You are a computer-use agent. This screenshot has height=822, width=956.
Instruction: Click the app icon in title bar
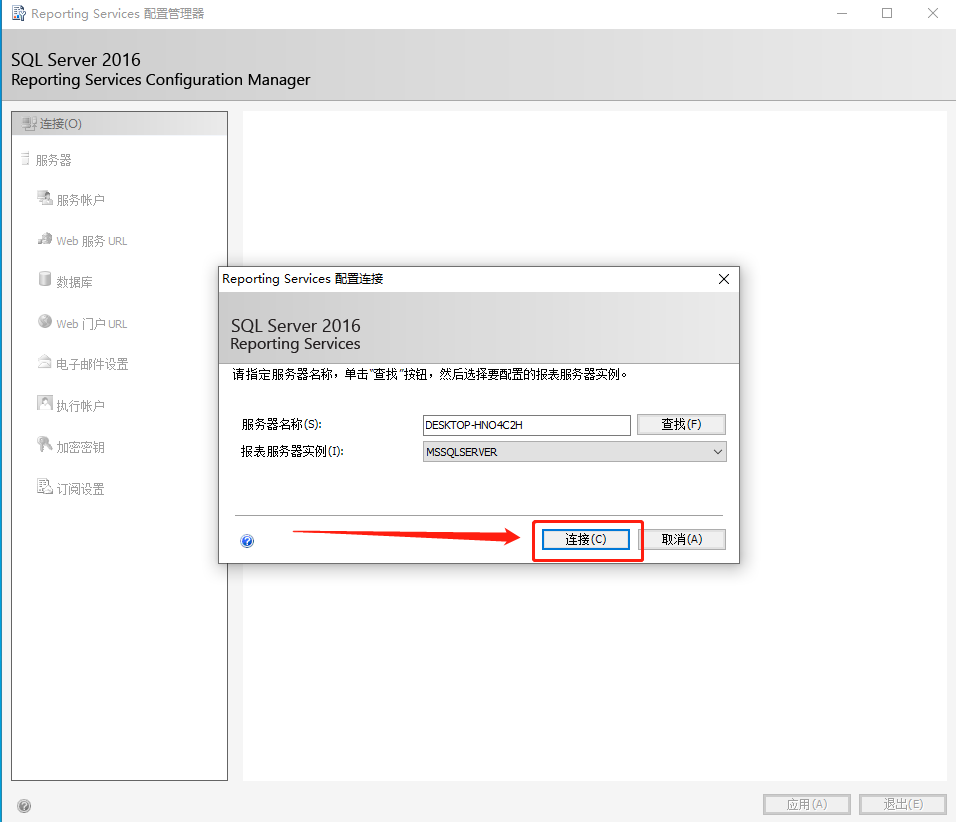18,13
